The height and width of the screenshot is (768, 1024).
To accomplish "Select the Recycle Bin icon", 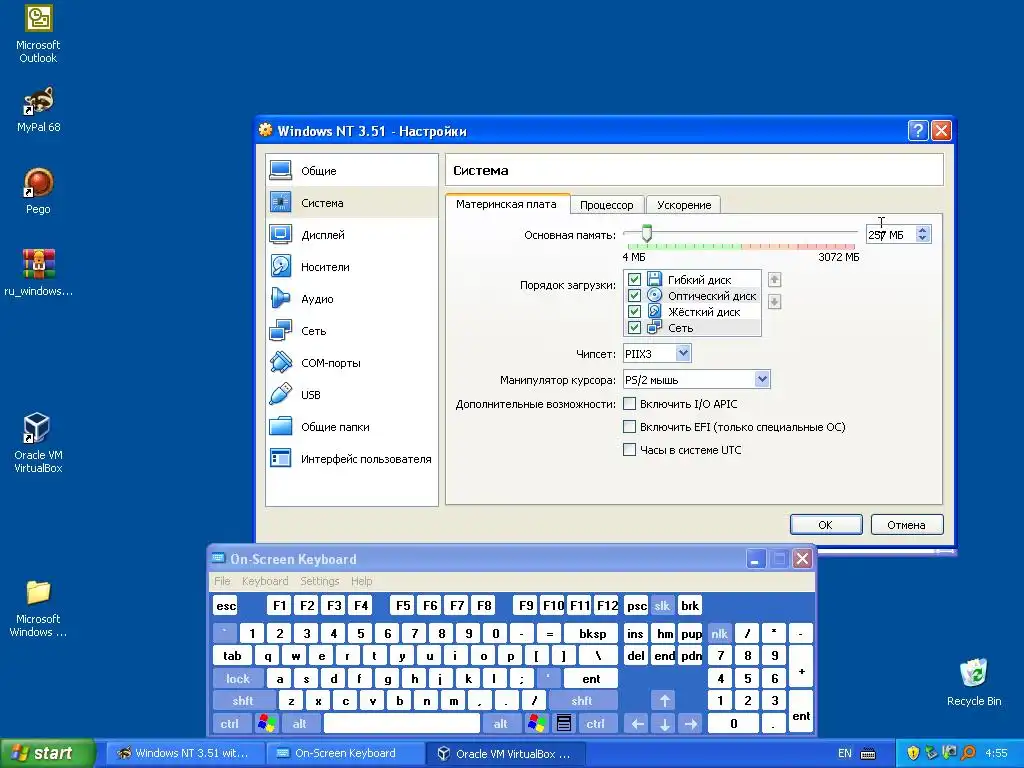I will (x=974, y=682).
